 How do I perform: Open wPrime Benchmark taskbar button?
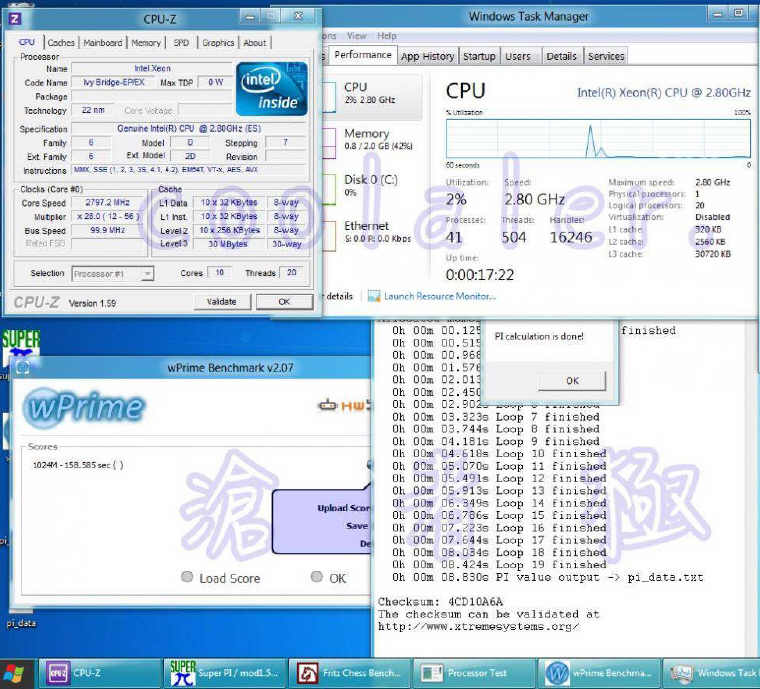[x=600, y=673]
